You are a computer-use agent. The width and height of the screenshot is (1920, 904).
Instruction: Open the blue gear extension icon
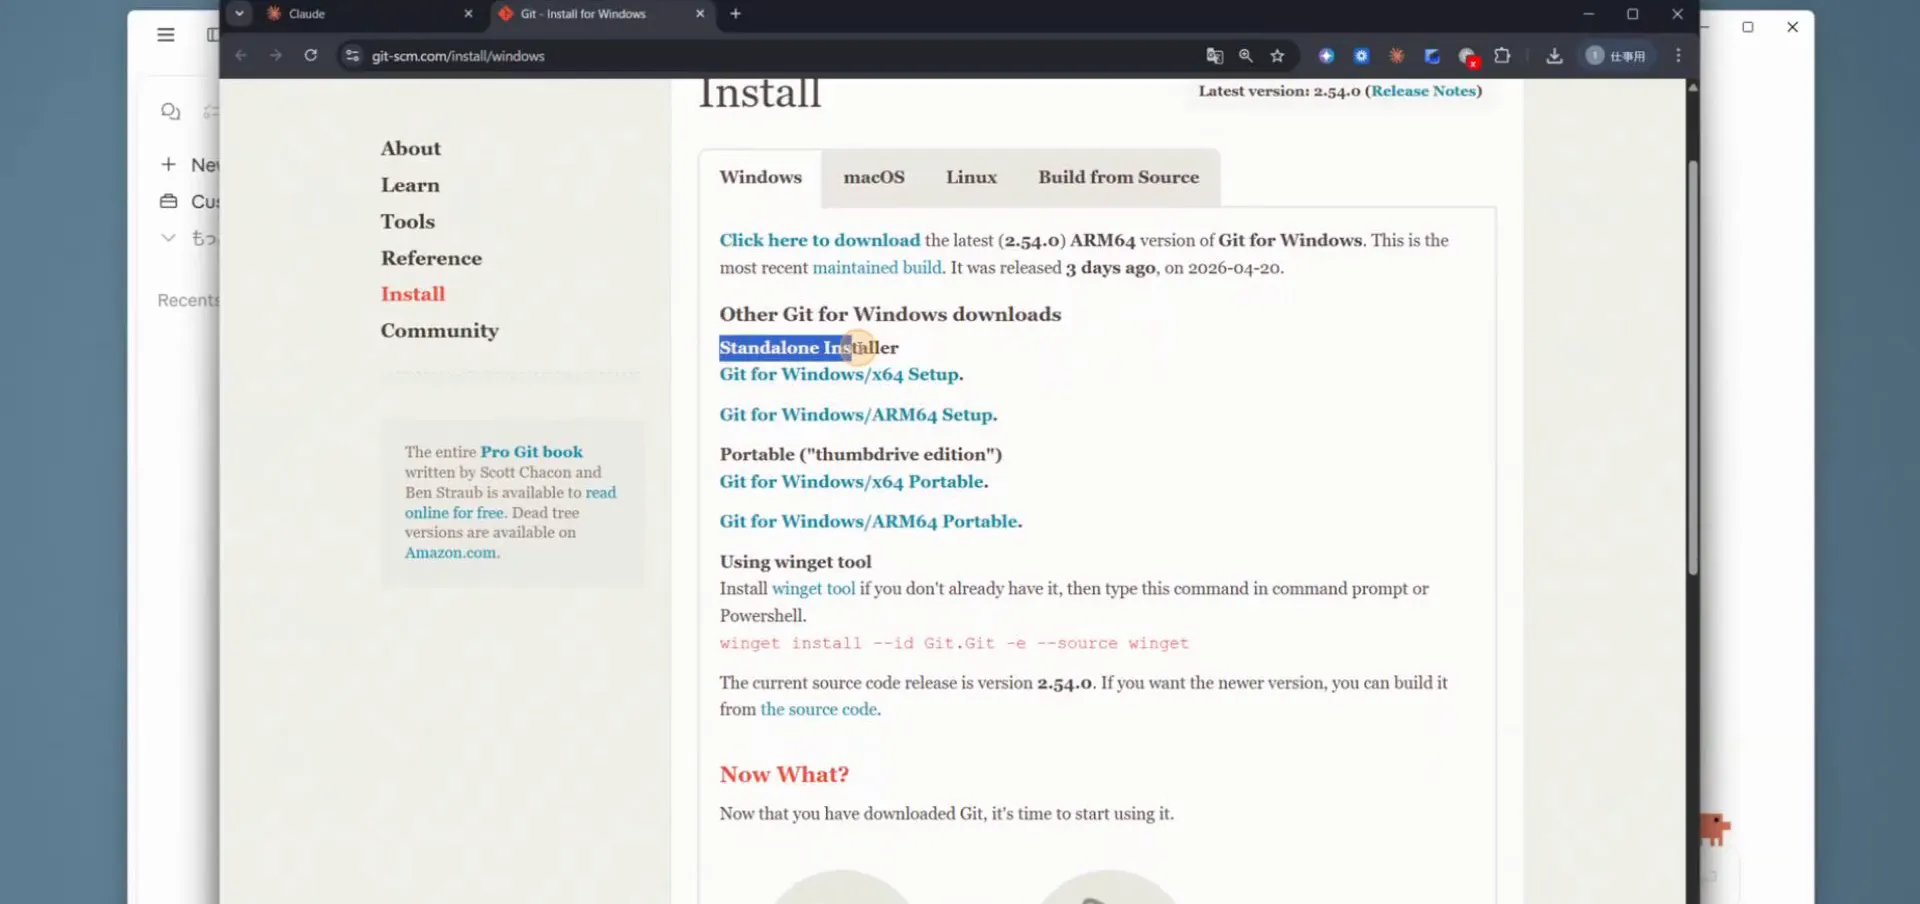click(1361, 56)
